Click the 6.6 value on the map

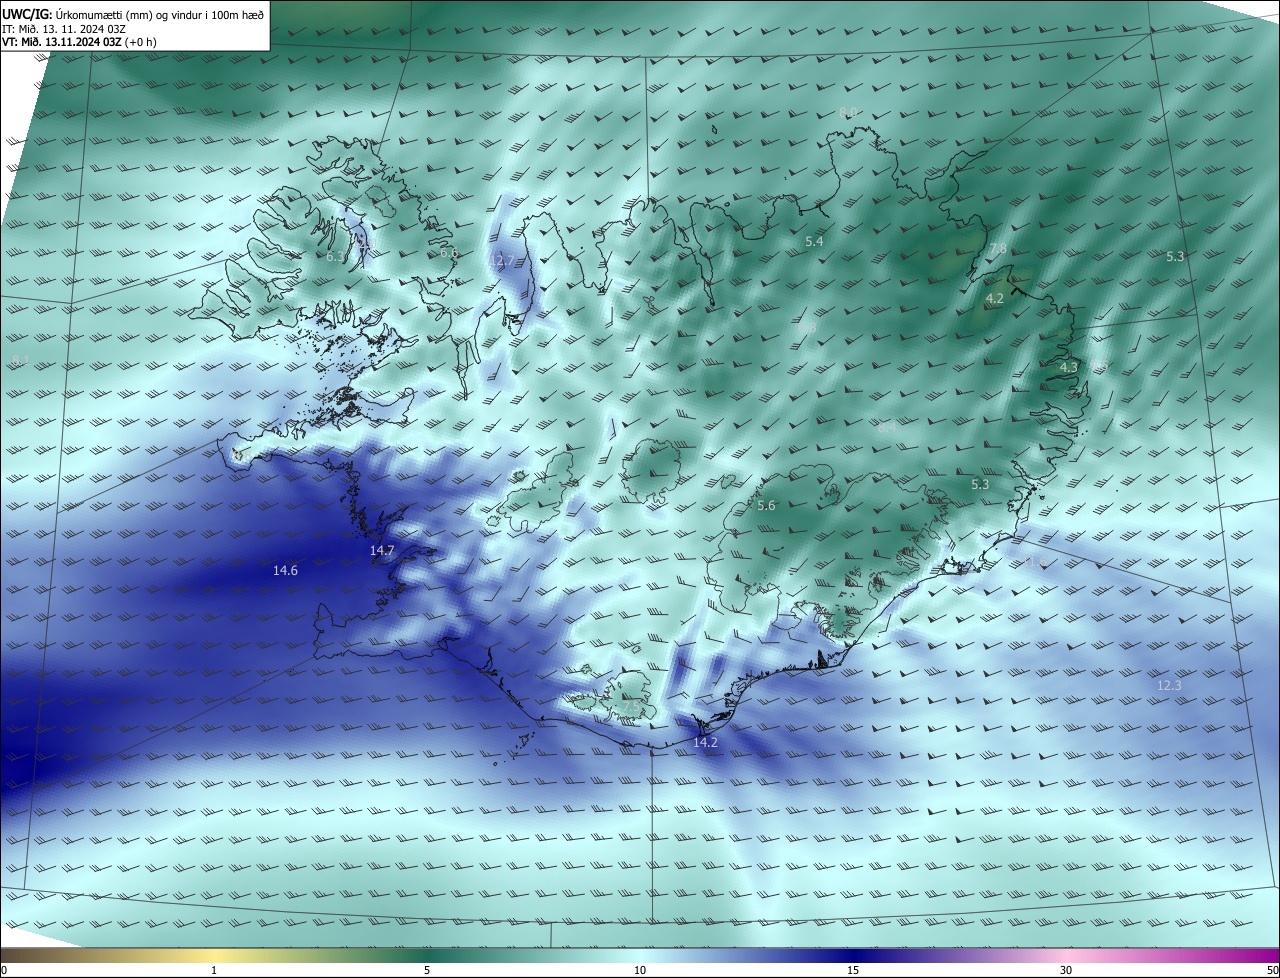[449, 252]
